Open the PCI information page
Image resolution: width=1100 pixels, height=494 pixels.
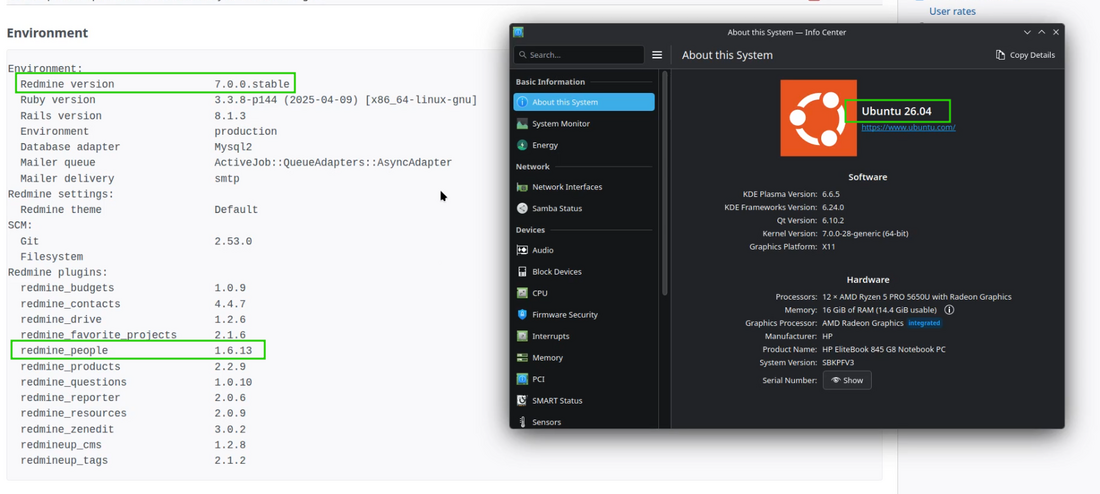click(584, 379)
